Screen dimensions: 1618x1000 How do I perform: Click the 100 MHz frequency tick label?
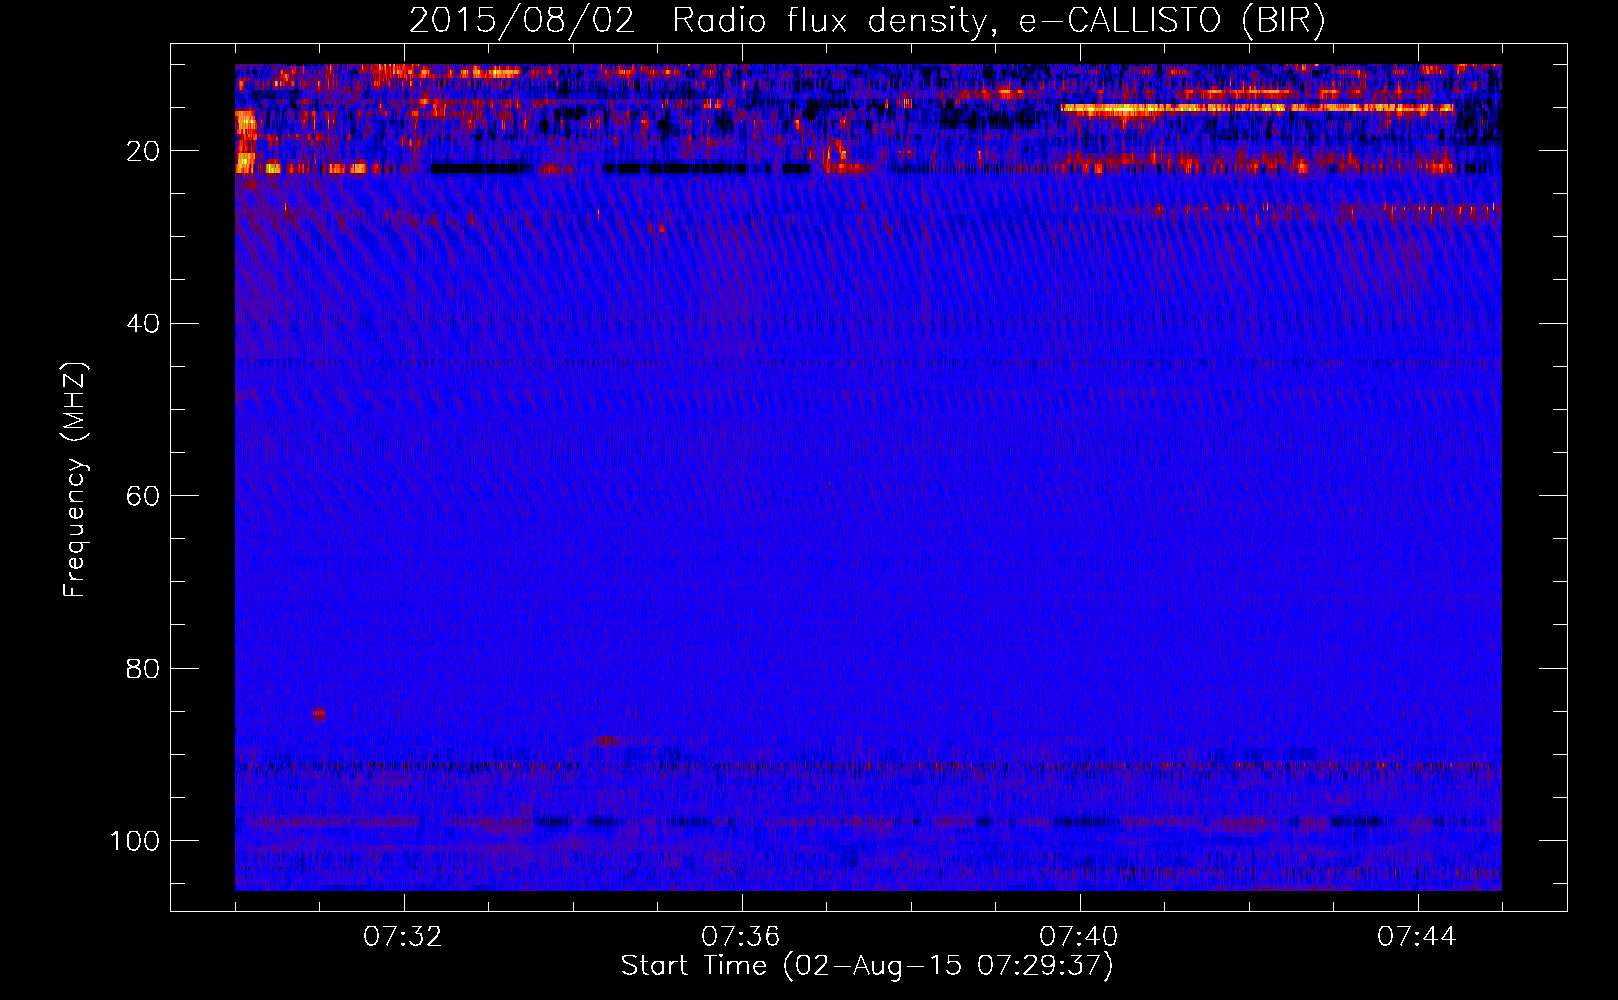pos(135,841)
